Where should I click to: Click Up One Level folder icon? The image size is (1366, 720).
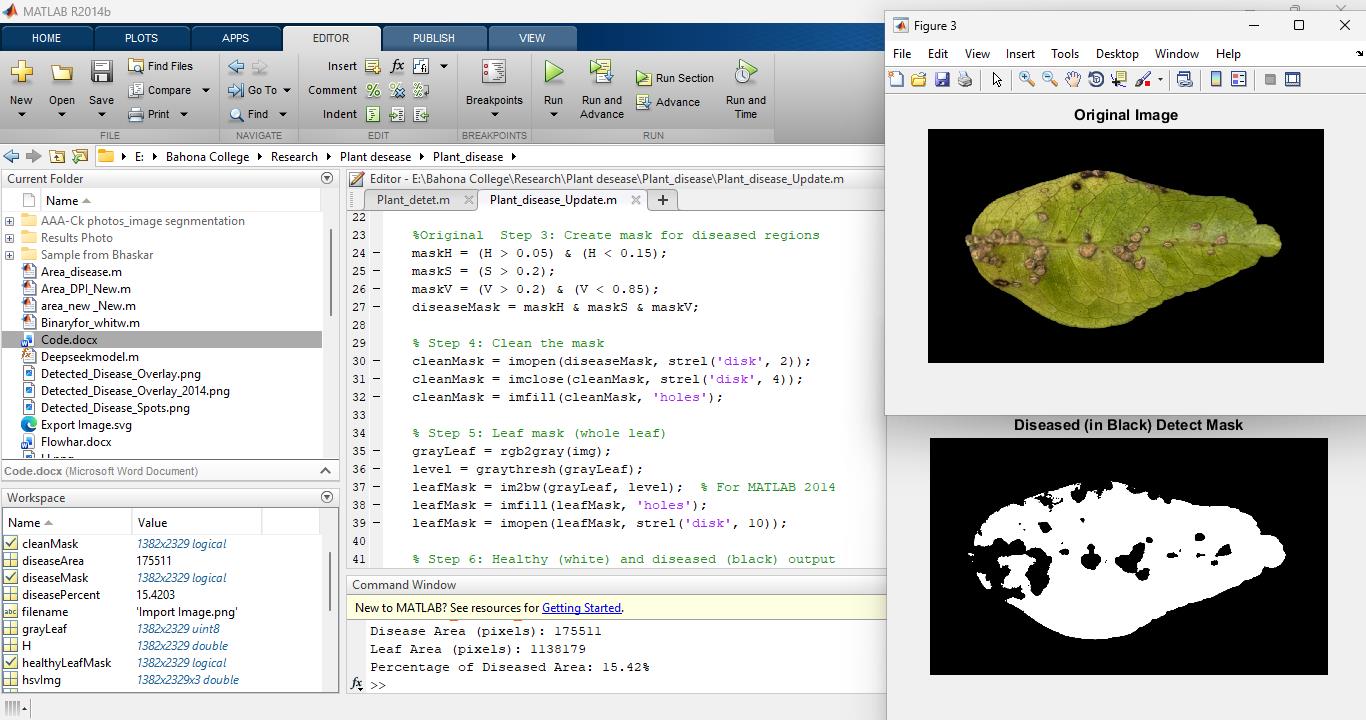click(57, 156)
